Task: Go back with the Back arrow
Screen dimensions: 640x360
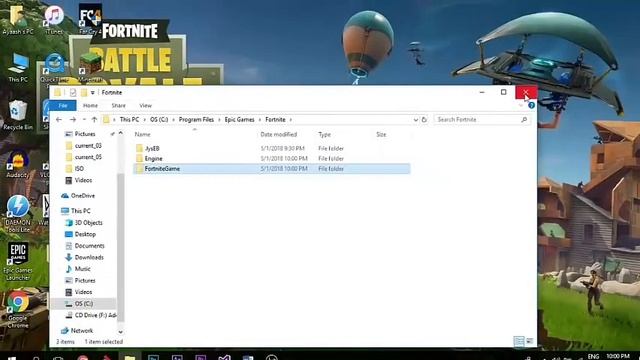Action: tap(59, 120)
